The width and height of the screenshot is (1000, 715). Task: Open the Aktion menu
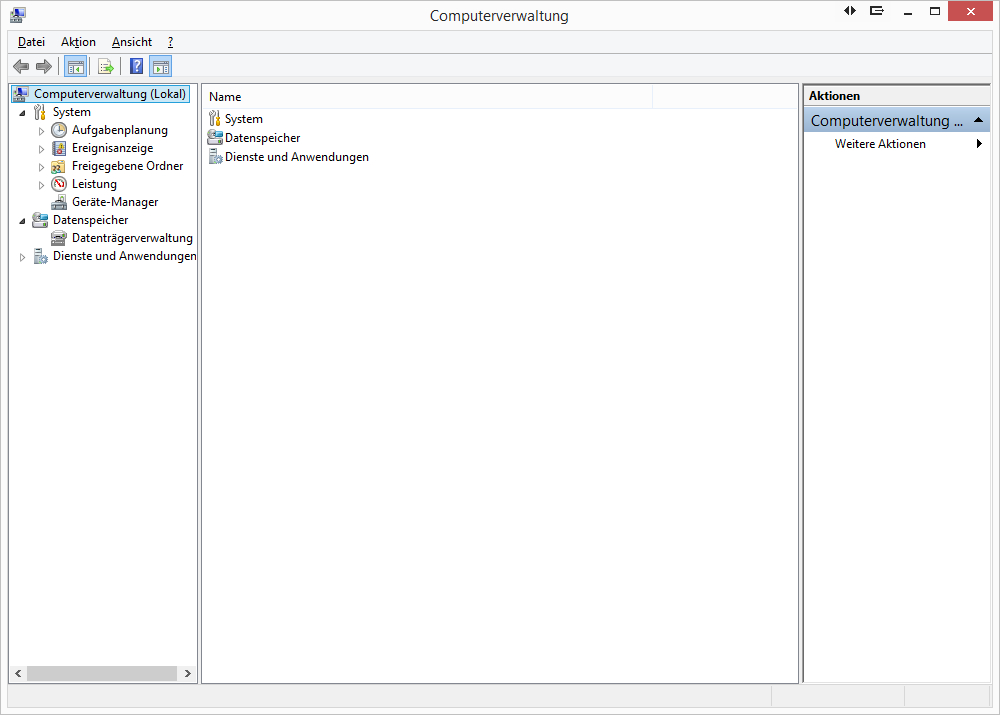point(78,42)
